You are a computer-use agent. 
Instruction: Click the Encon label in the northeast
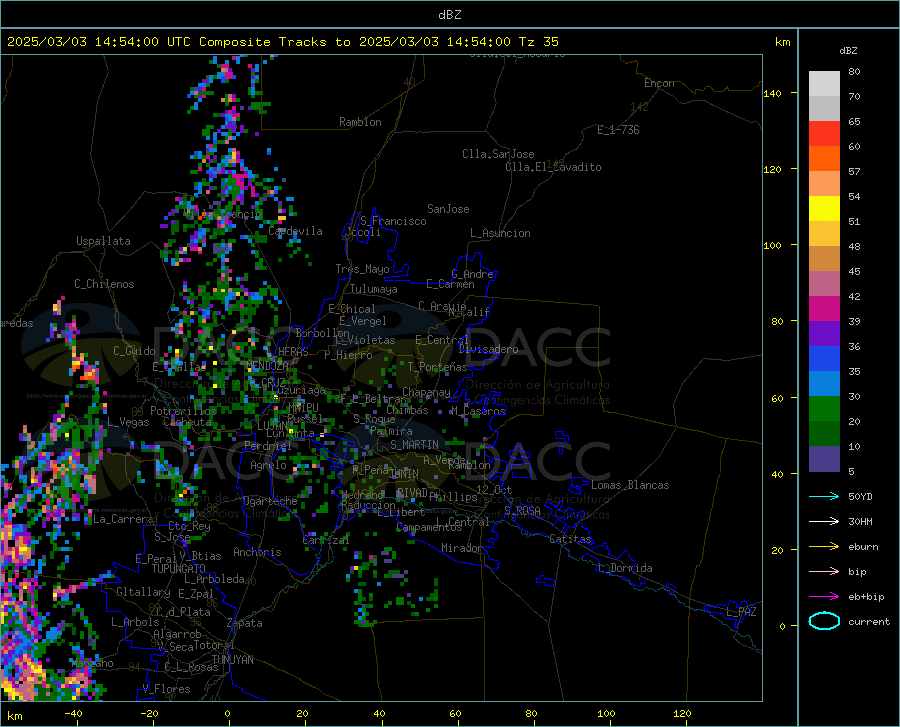(x=660, y=83)
